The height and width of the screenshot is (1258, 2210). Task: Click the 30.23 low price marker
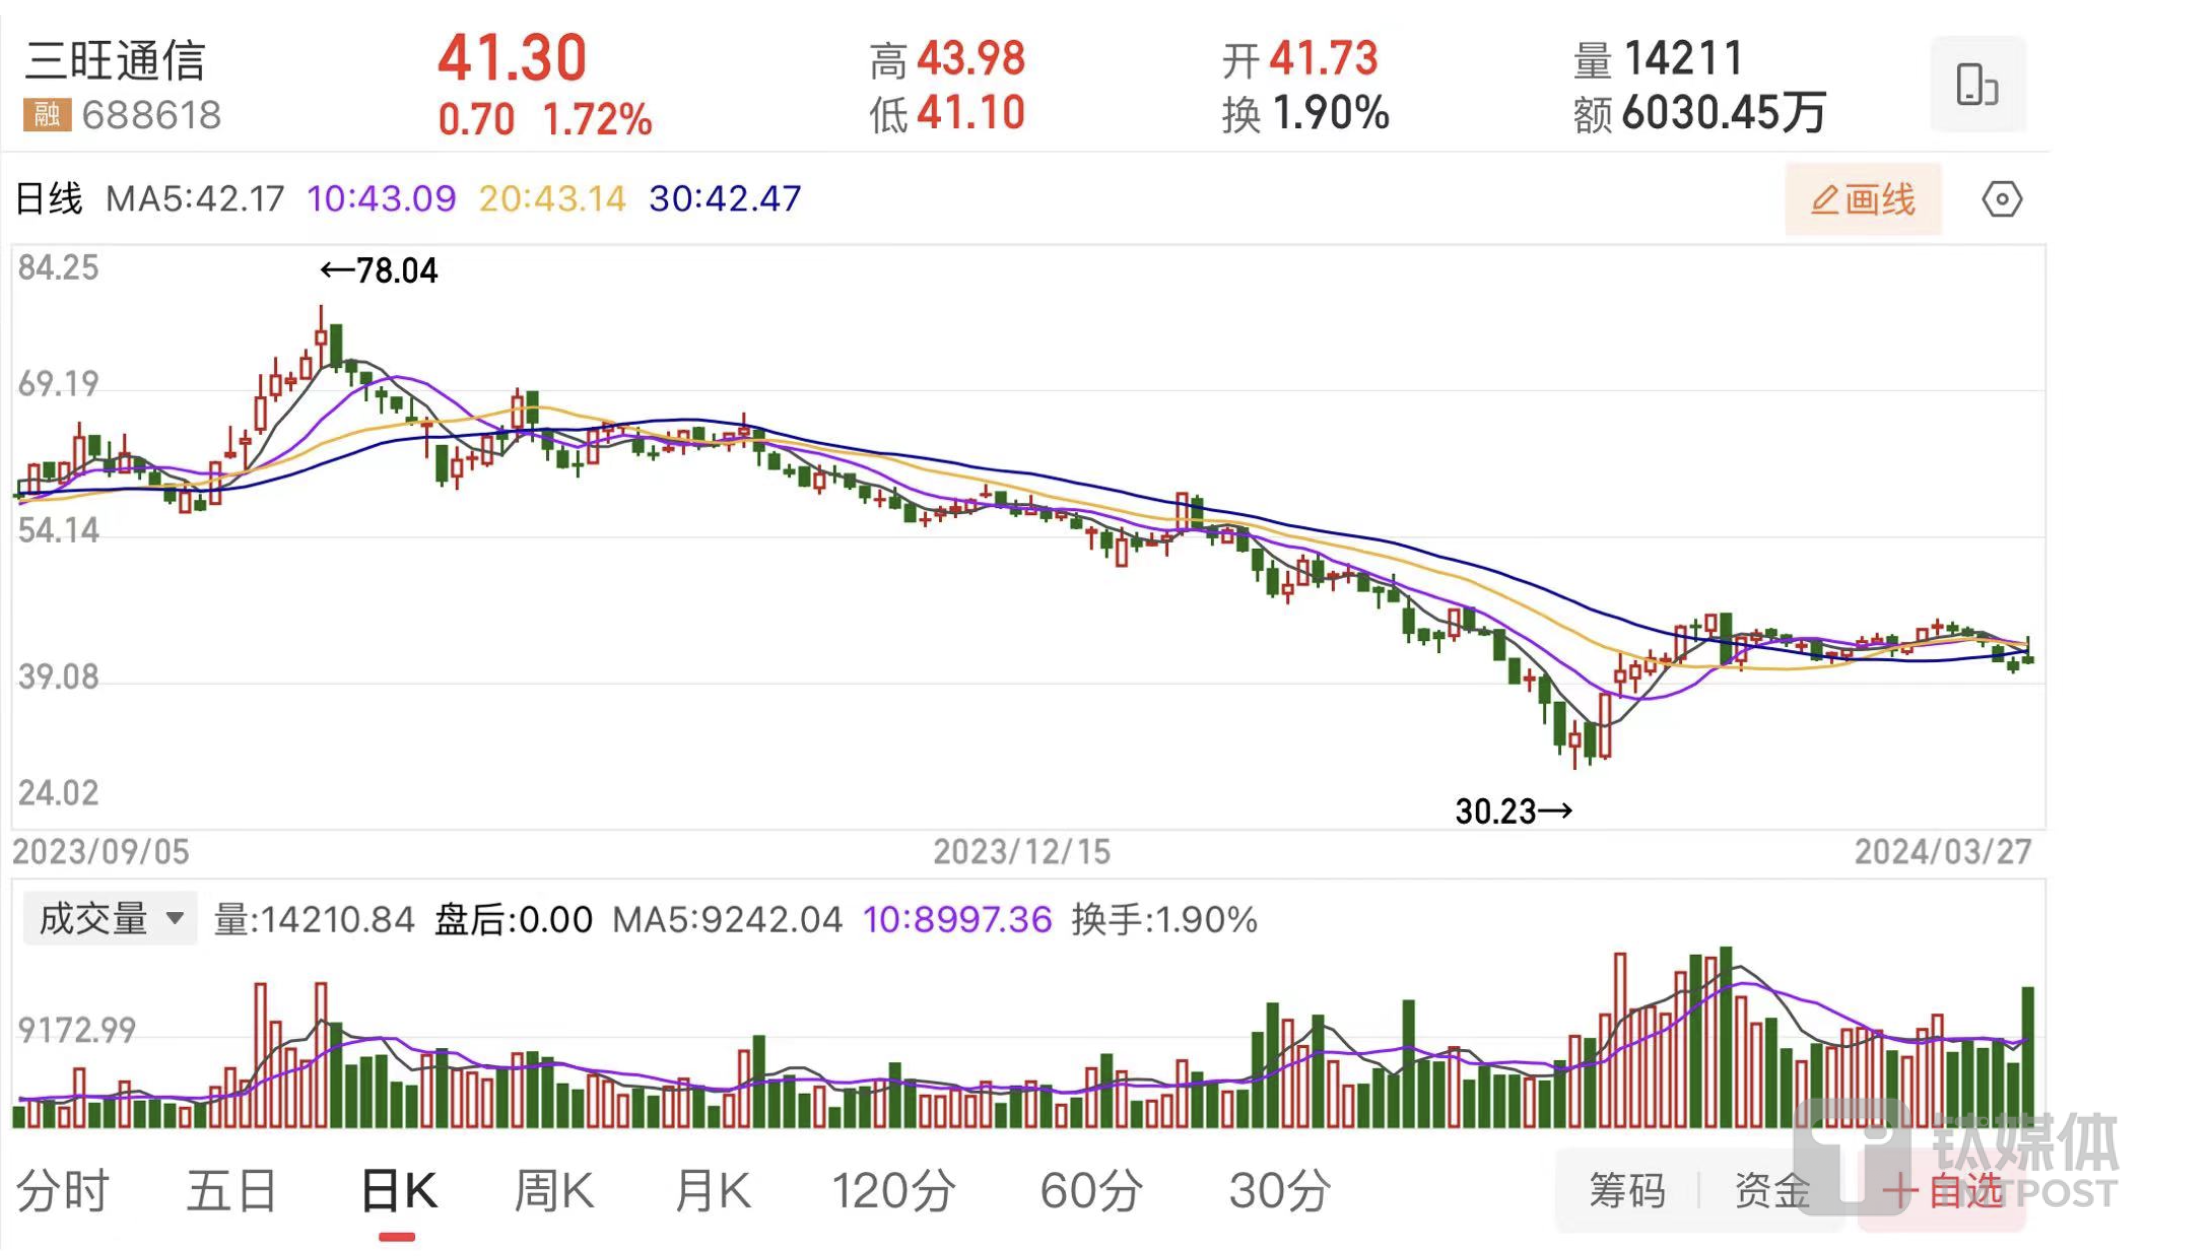click(1512, 811)
